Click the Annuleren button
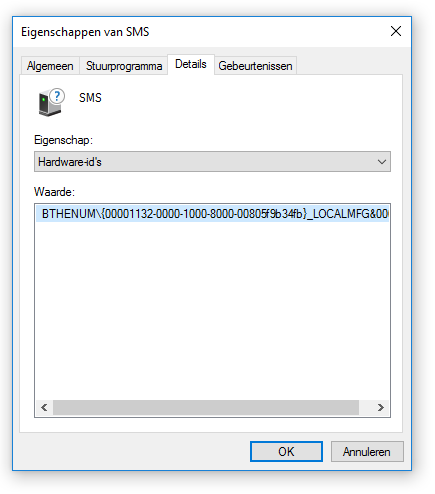The width and height of the screenshot is (435, 494). 367,452
